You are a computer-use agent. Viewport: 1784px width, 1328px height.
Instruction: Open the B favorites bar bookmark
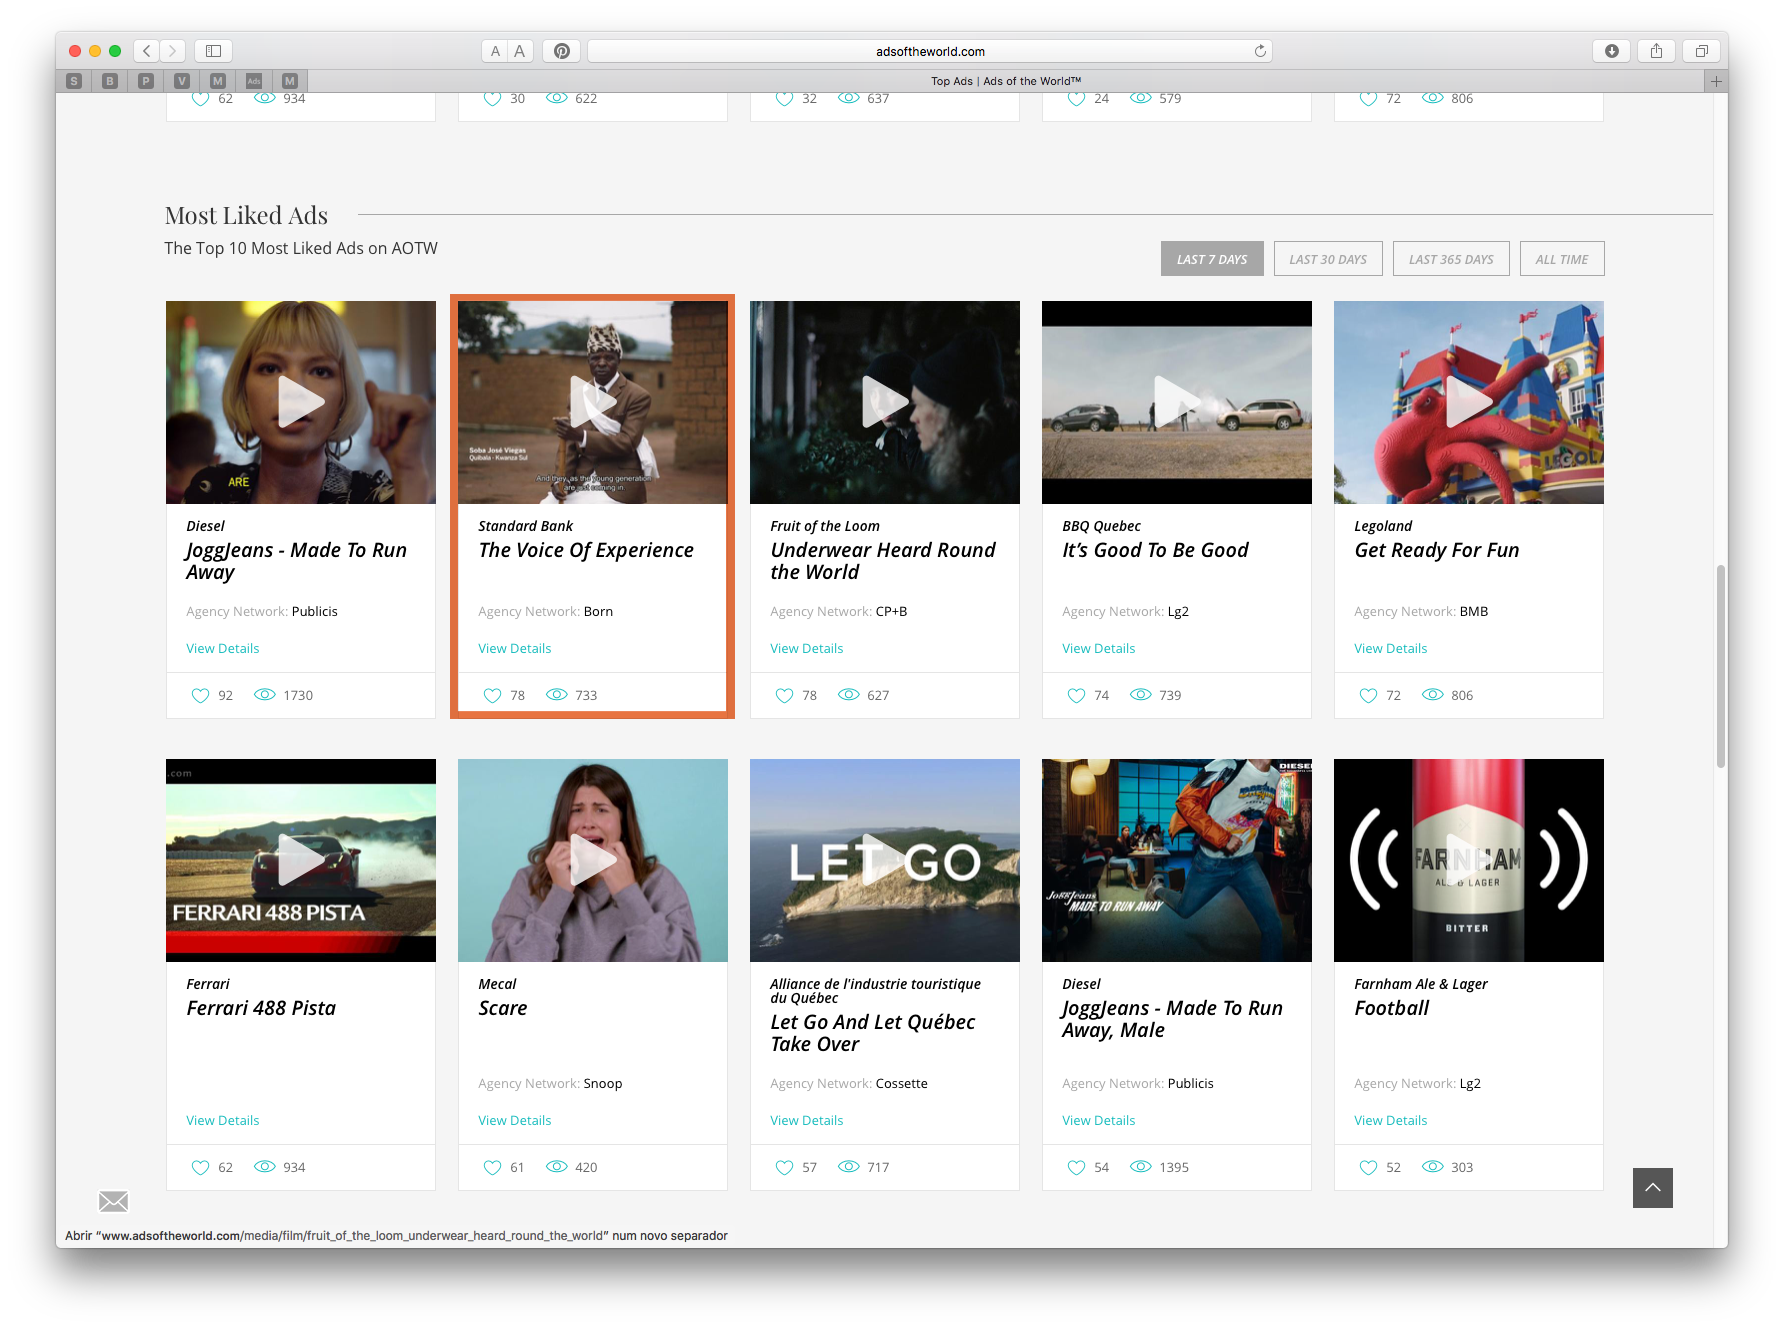[110, 81]
